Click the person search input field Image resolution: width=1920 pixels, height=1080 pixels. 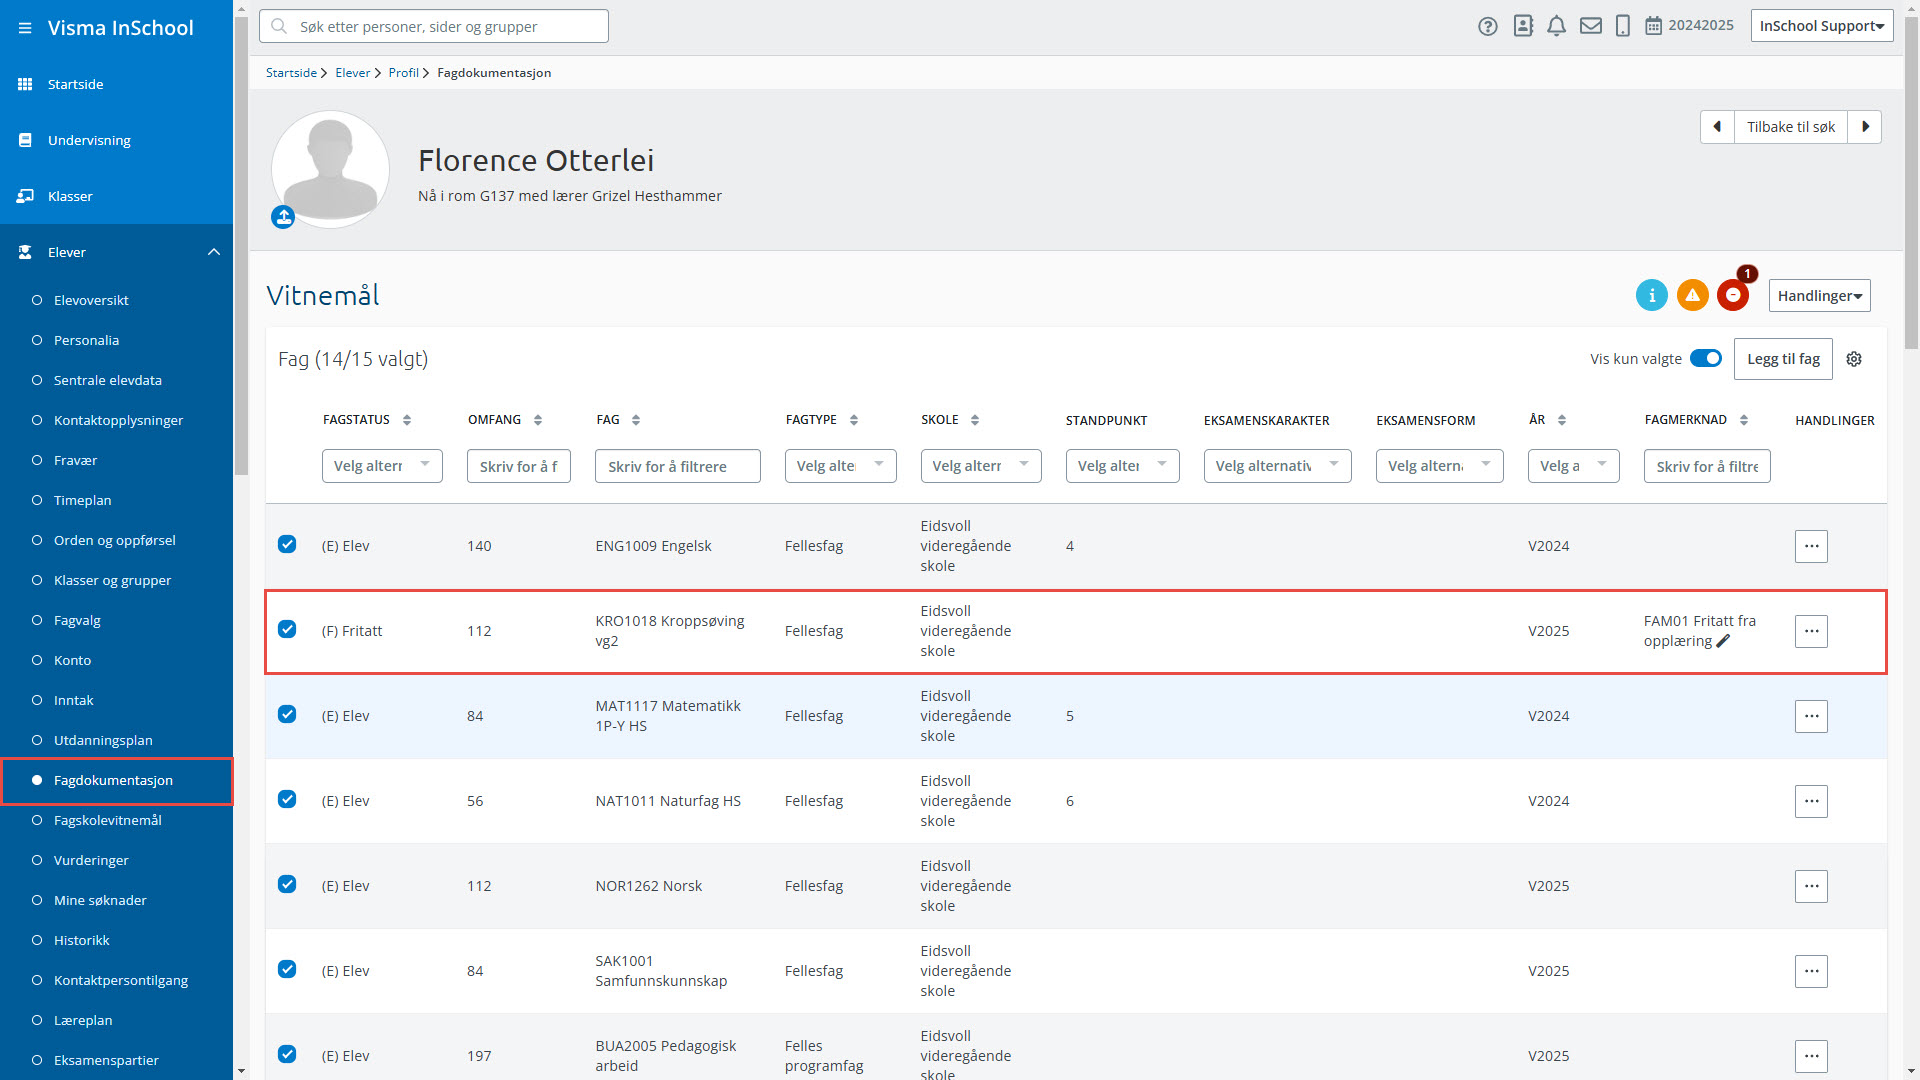pos(434,27)
